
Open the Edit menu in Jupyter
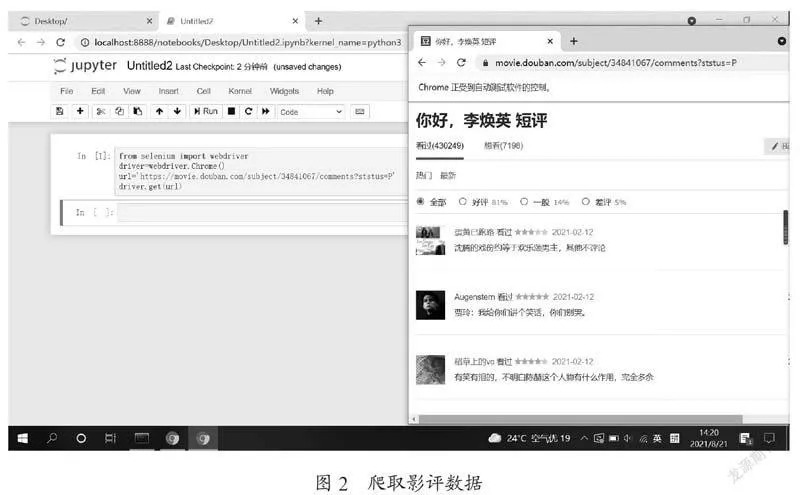(98, 91)
